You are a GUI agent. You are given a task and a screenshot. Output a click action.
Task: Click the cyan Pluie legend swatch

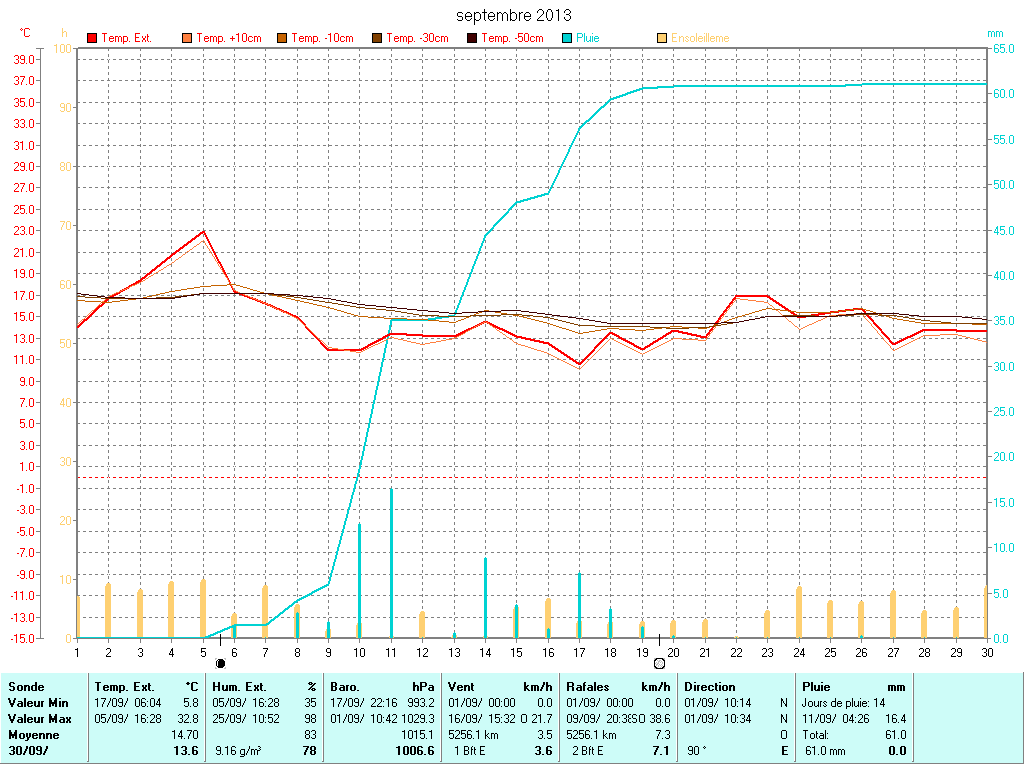click(x=567, y=38)
